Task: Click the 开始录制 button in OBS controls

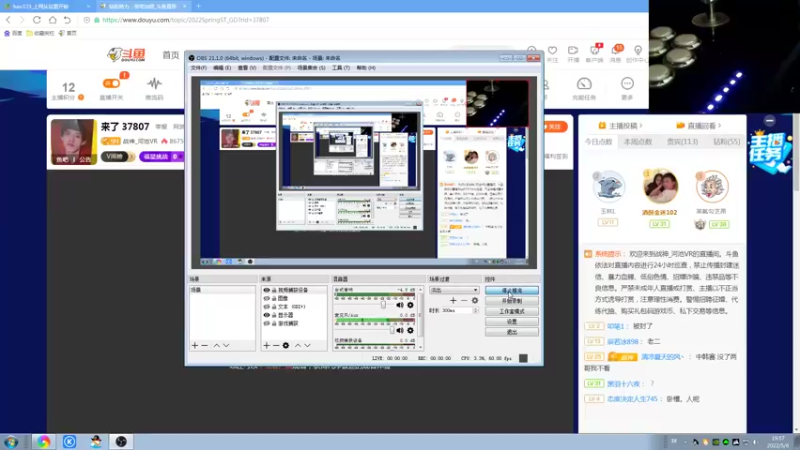Action: coord(511,301)
